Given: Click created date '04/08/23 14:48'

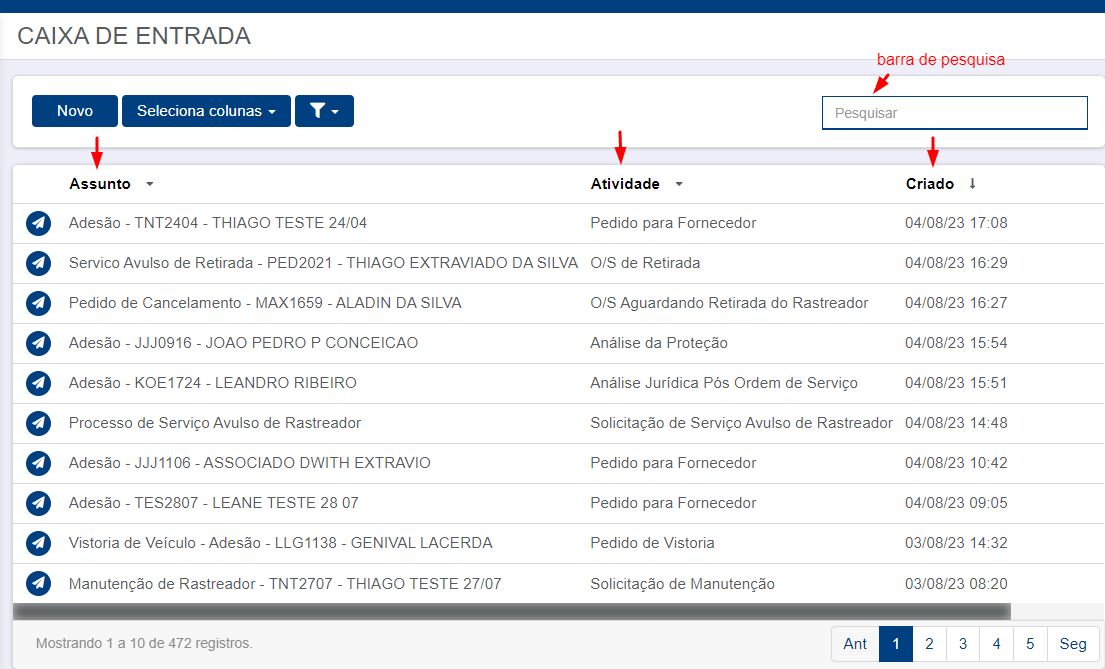Looking at the screenshot, I should click(956, 423).
